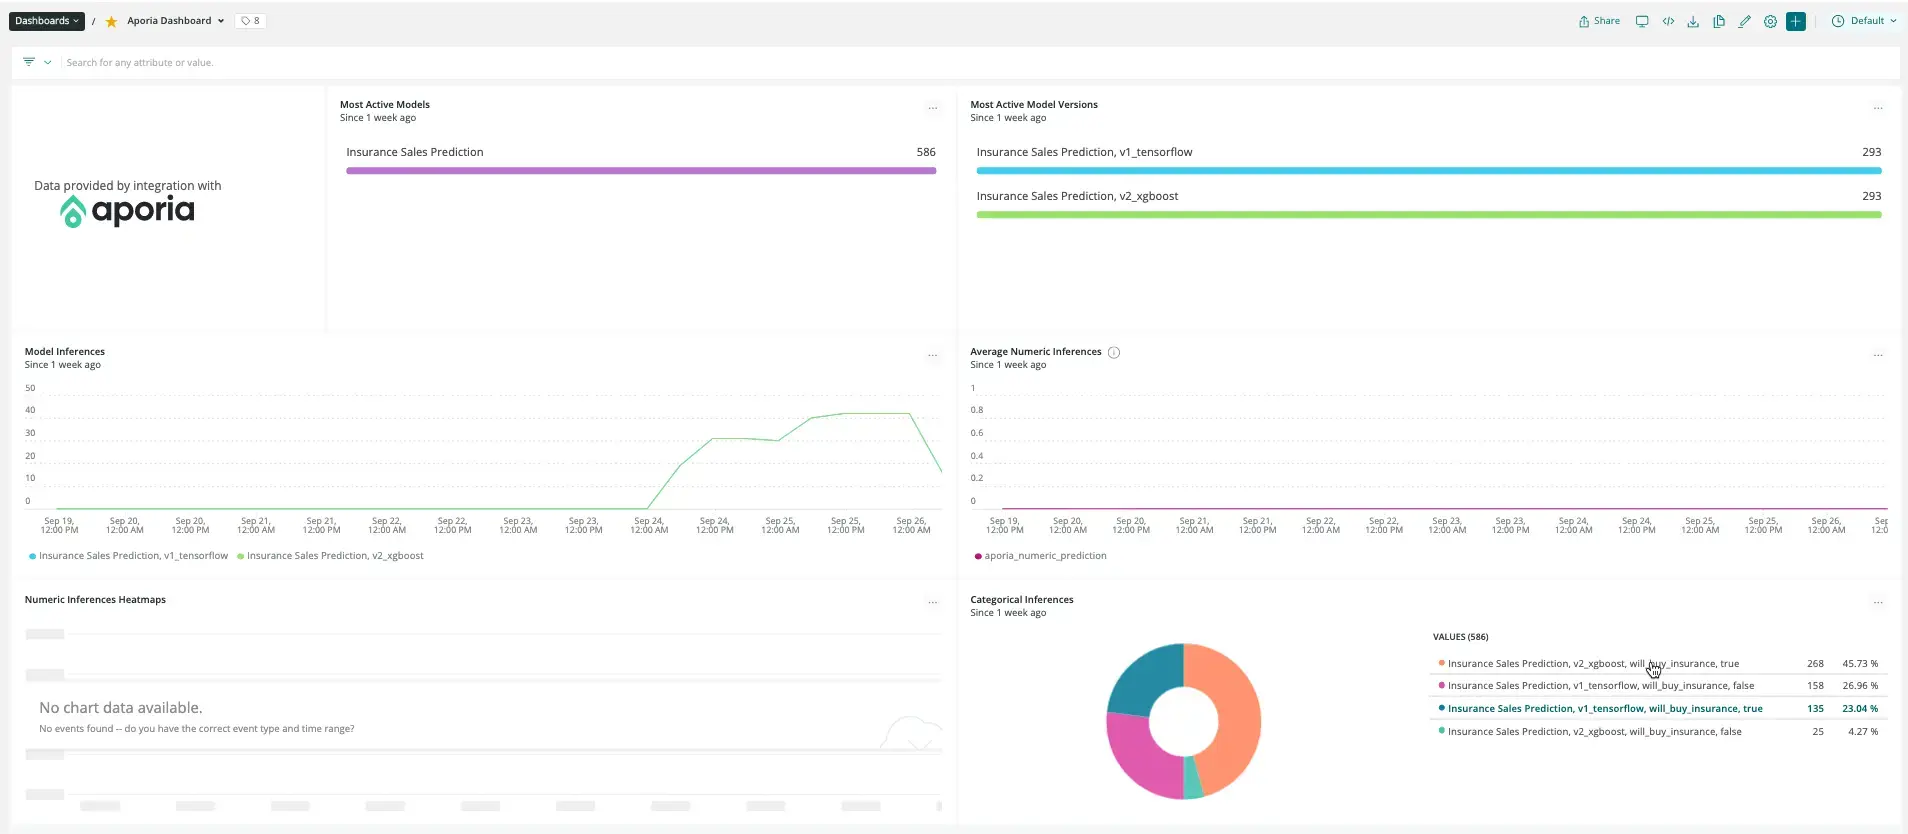Toggle v2_xgboost series in Model Inferences legend
The image size is (1908, 834).
click(x=330, y=556)
